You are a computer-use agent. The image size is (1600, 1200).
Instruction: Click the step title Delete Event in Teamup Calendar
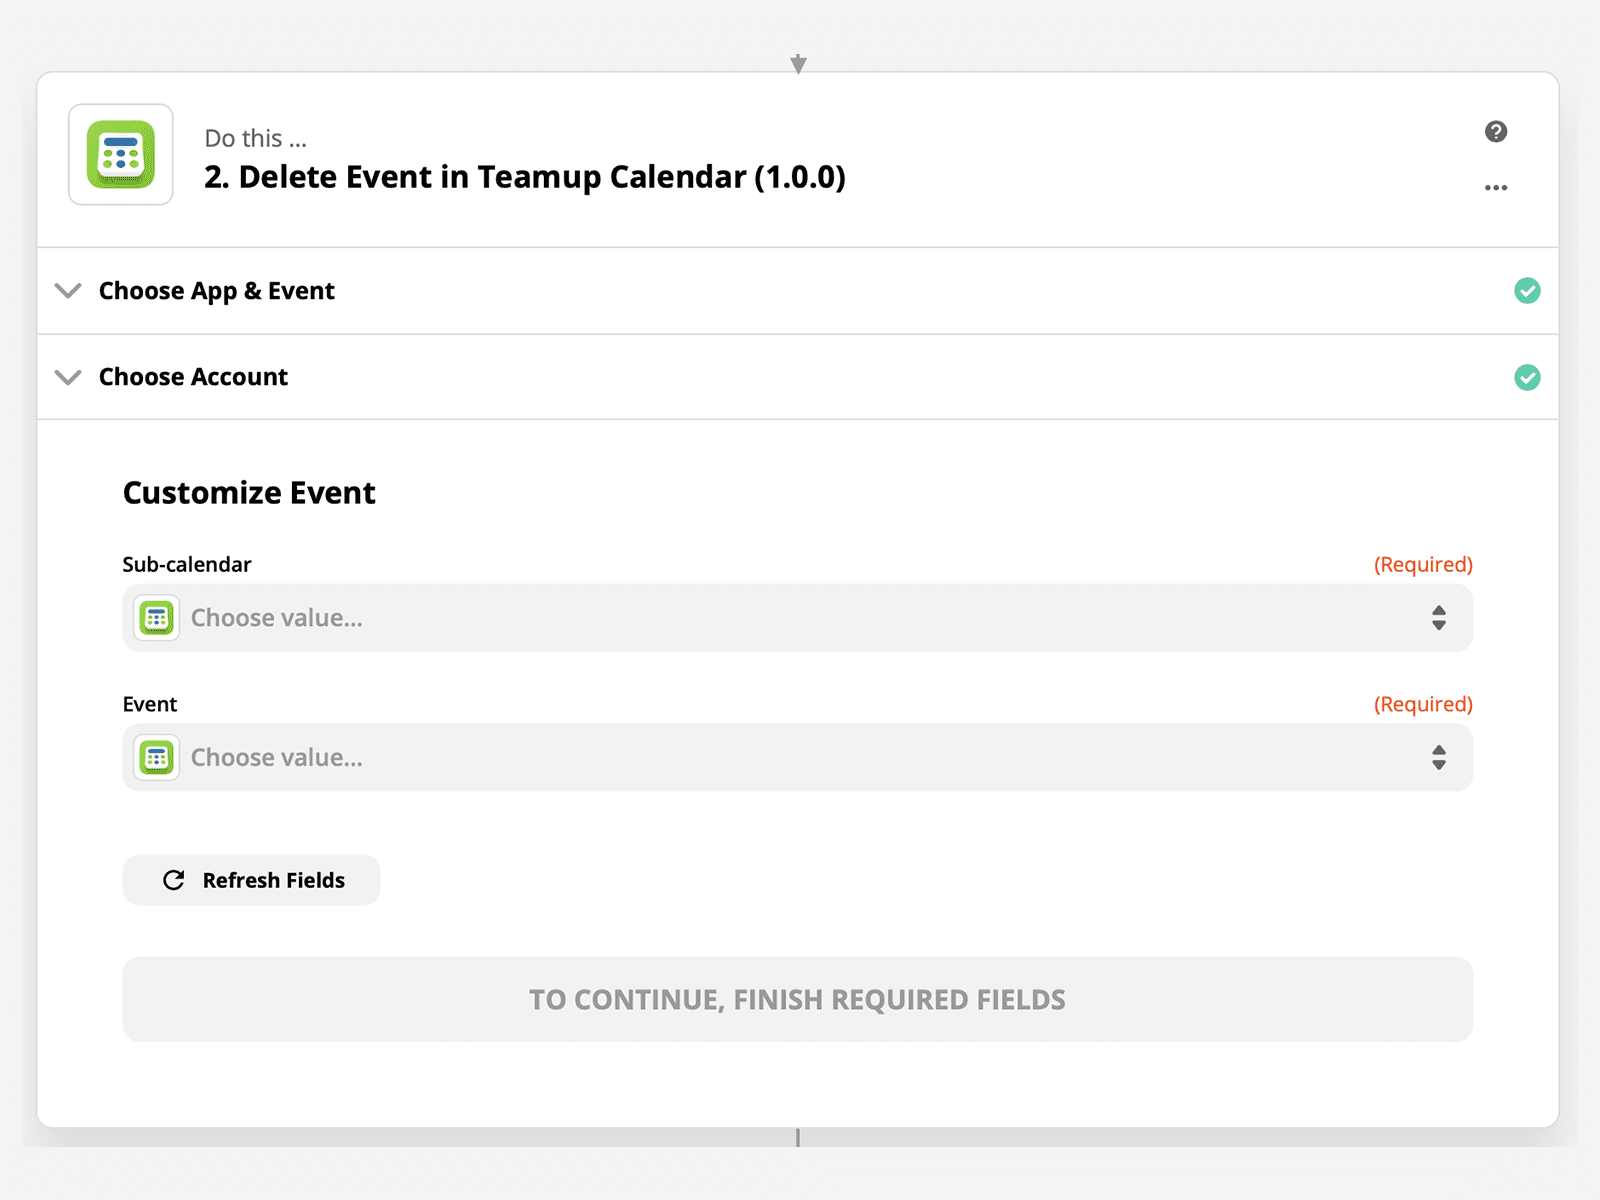[x=525, y=177]
